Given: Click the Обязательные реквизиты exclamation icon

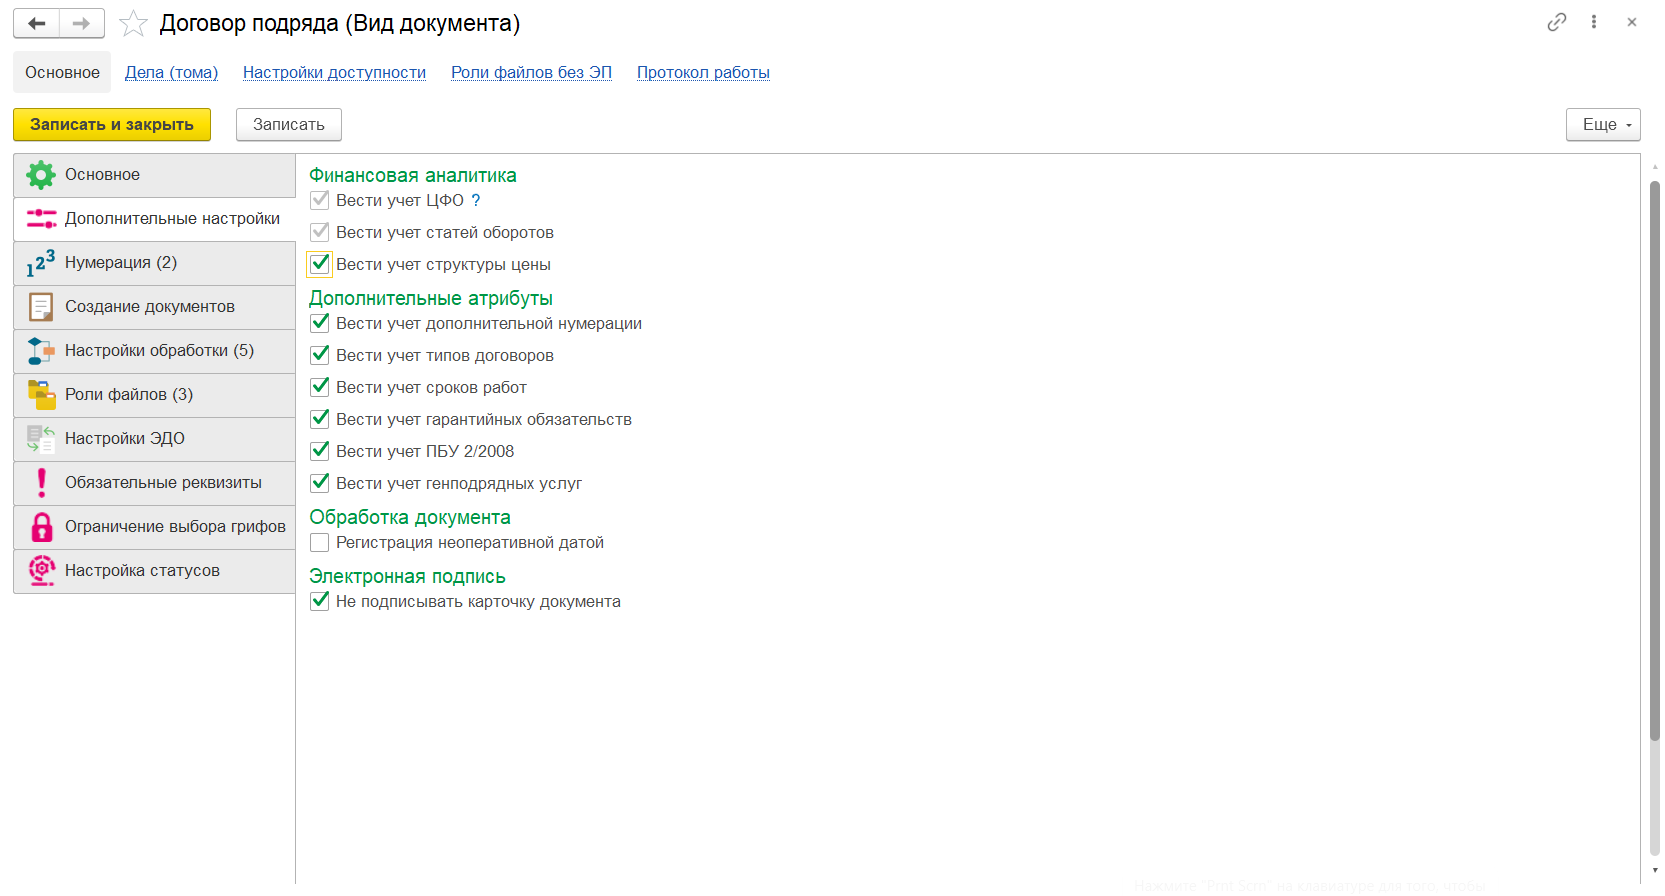Looking at the screenshot, I should pos(41,483).
